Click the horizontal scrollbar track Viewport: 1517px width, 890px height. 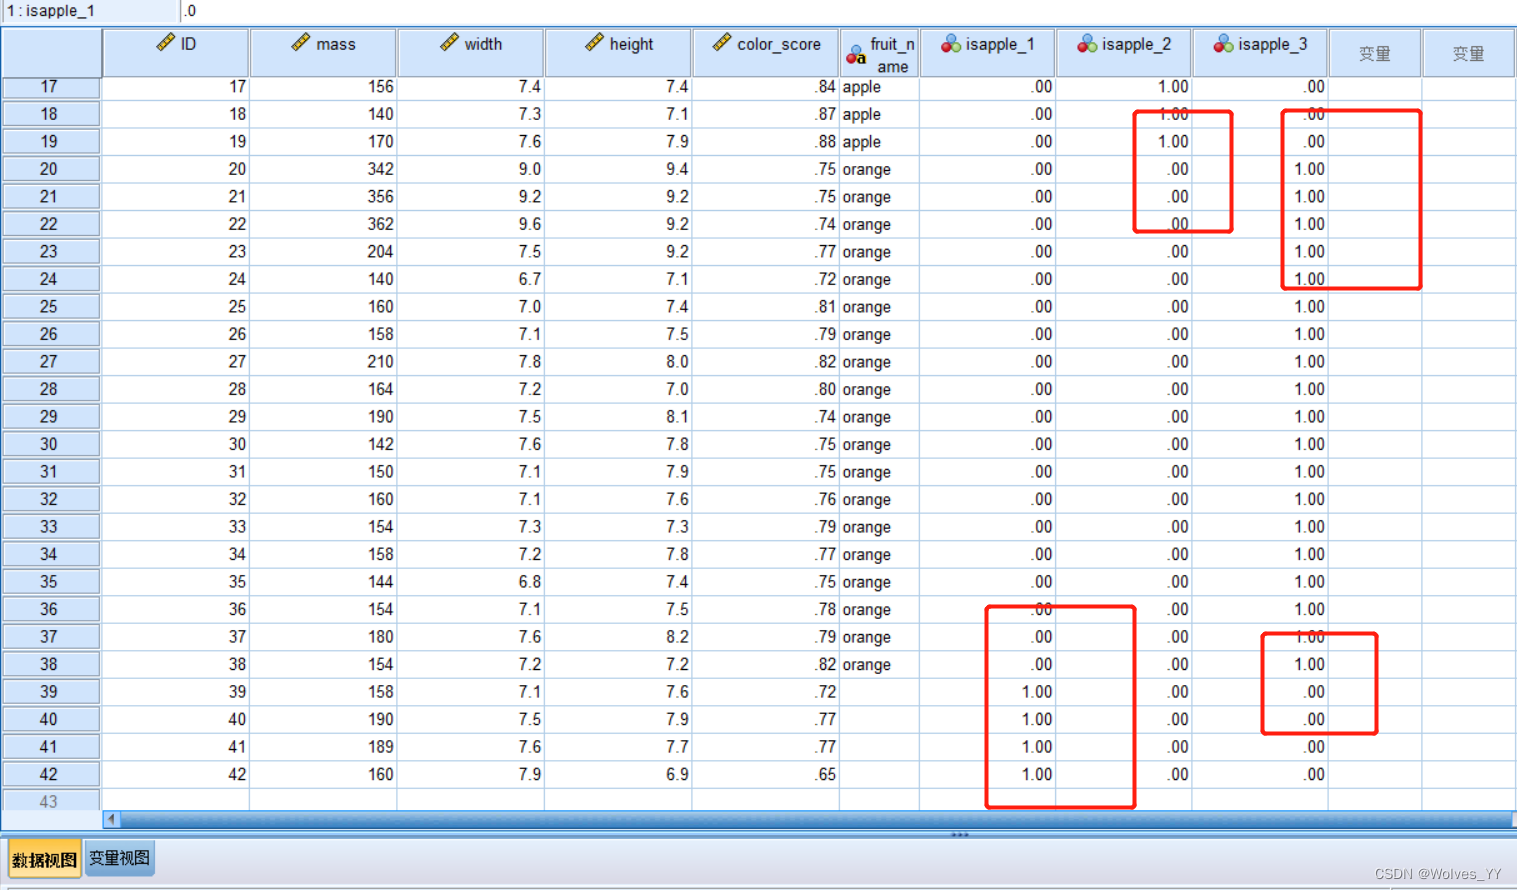tap(800, 819)
